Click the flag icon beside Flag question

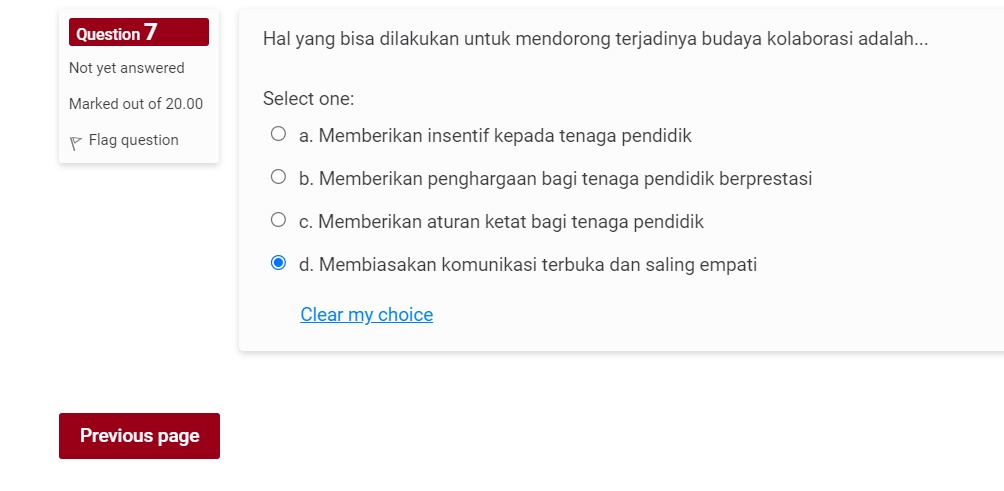[76, 143]
